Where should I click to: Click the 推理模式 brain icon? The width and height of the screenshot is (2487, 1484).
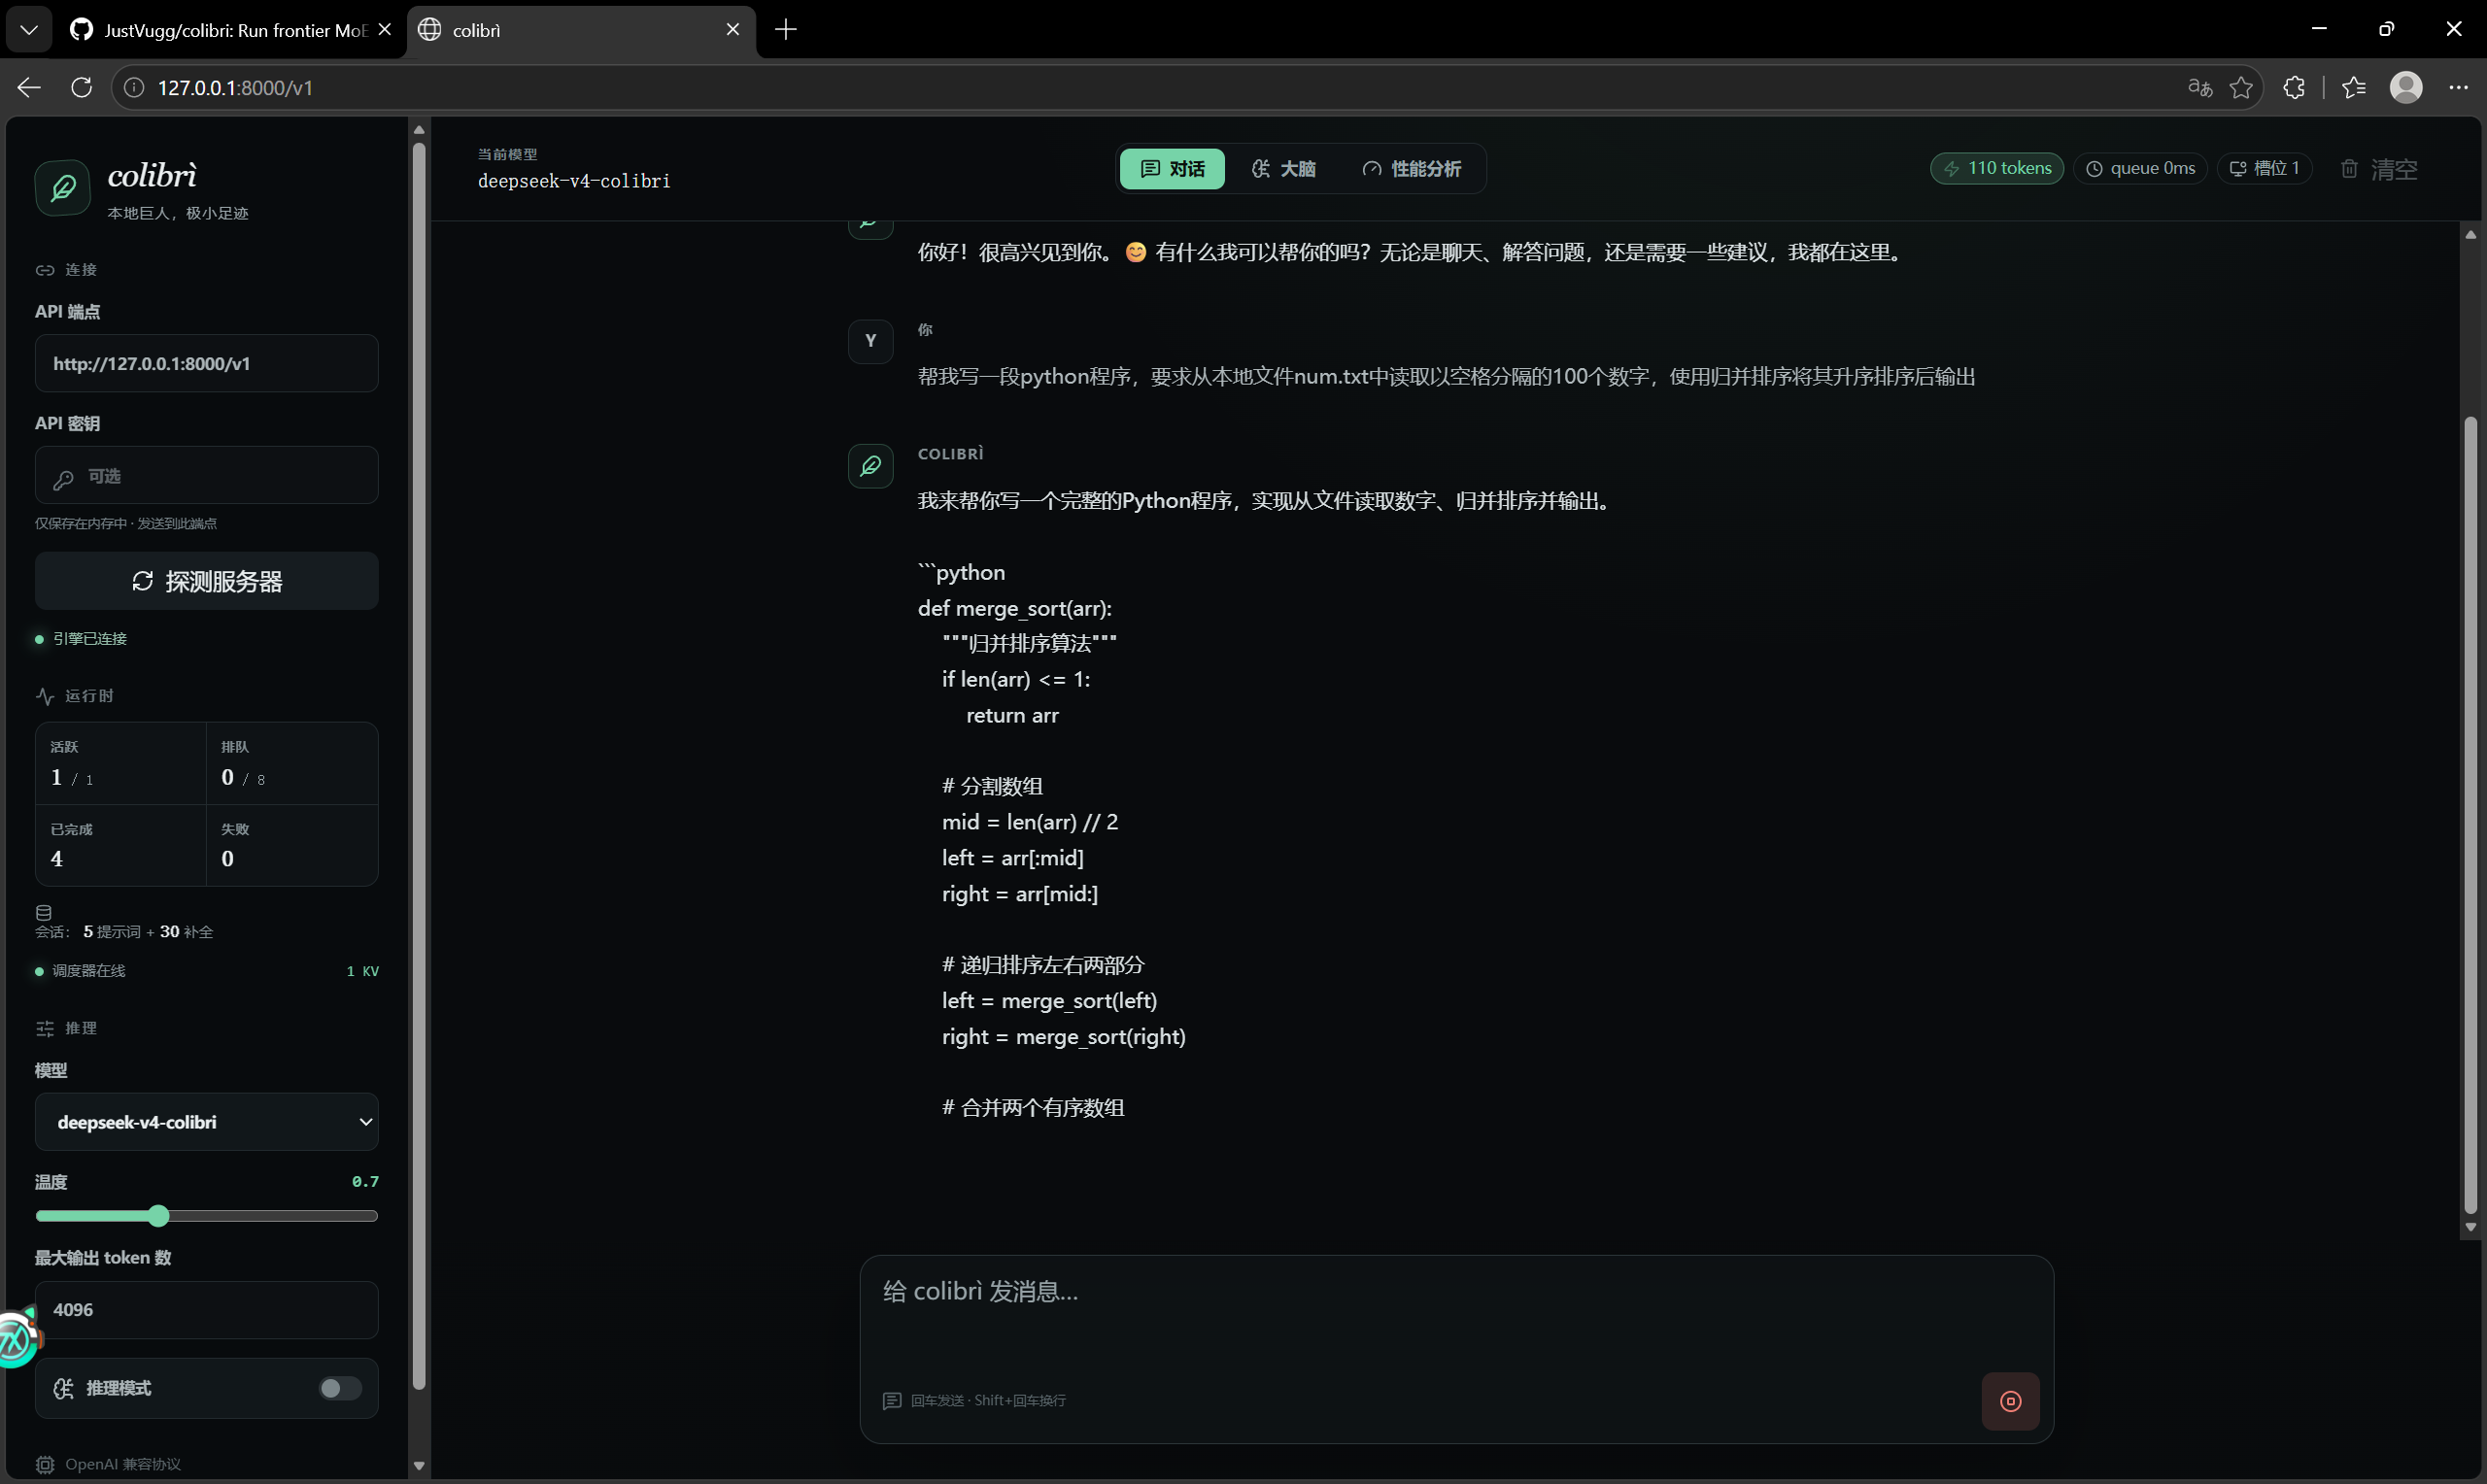click(x=64, y=1388)
